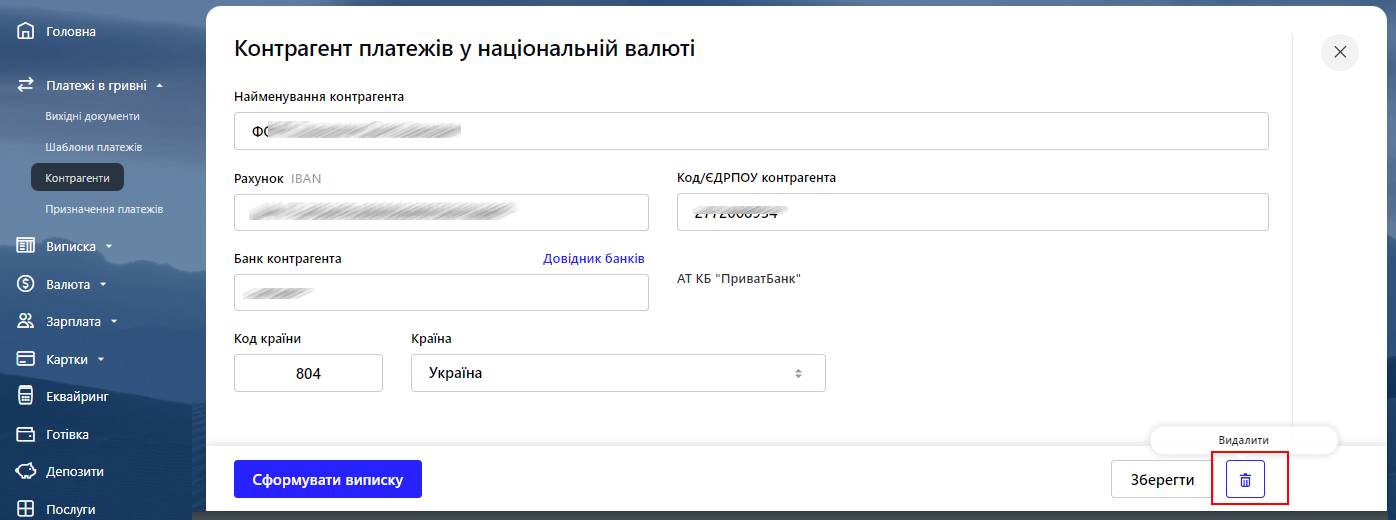
Task: Click the Виписка statement icon
Action: (x=26, y=246)
